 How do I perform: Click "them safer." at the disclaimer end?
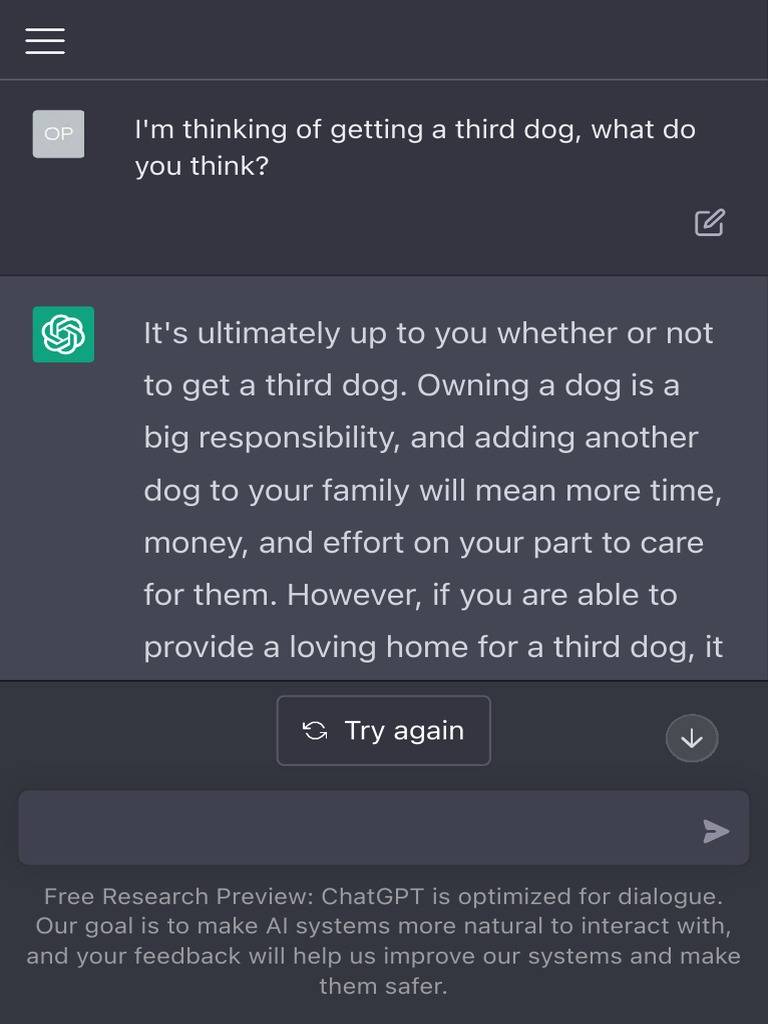coord(383,986)
